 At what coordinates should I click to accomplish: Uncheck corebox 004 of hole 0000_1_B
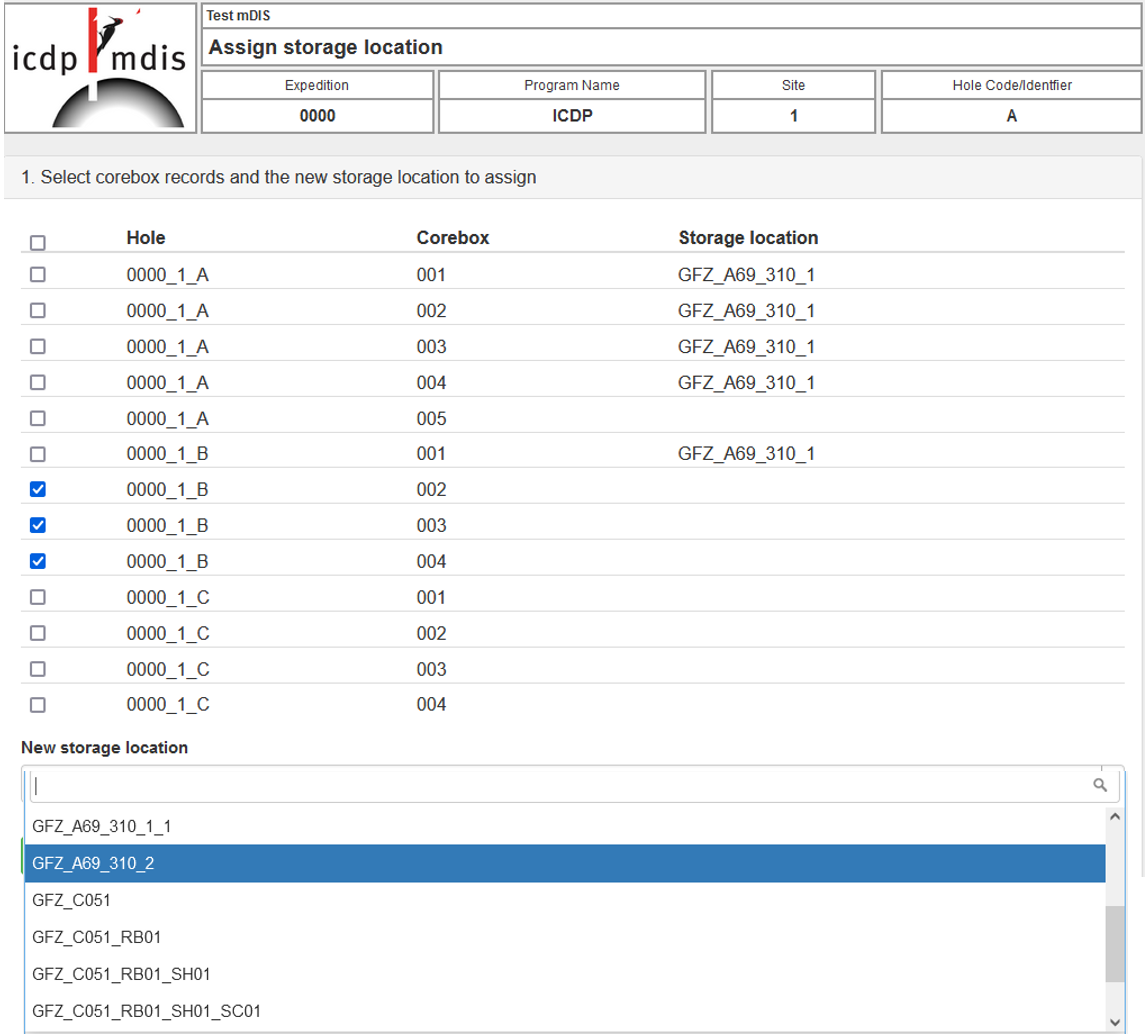(38, 561)
